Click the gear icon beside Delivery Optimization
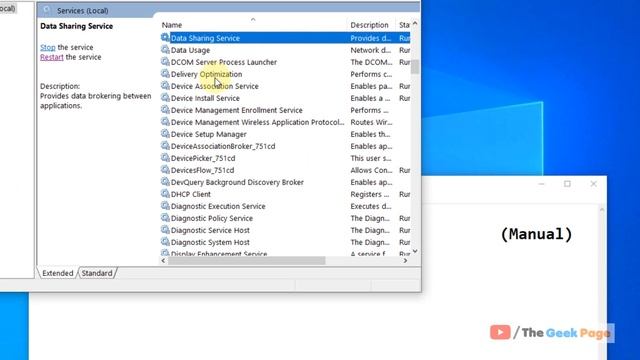640x360 pixels. click(165, 74)
